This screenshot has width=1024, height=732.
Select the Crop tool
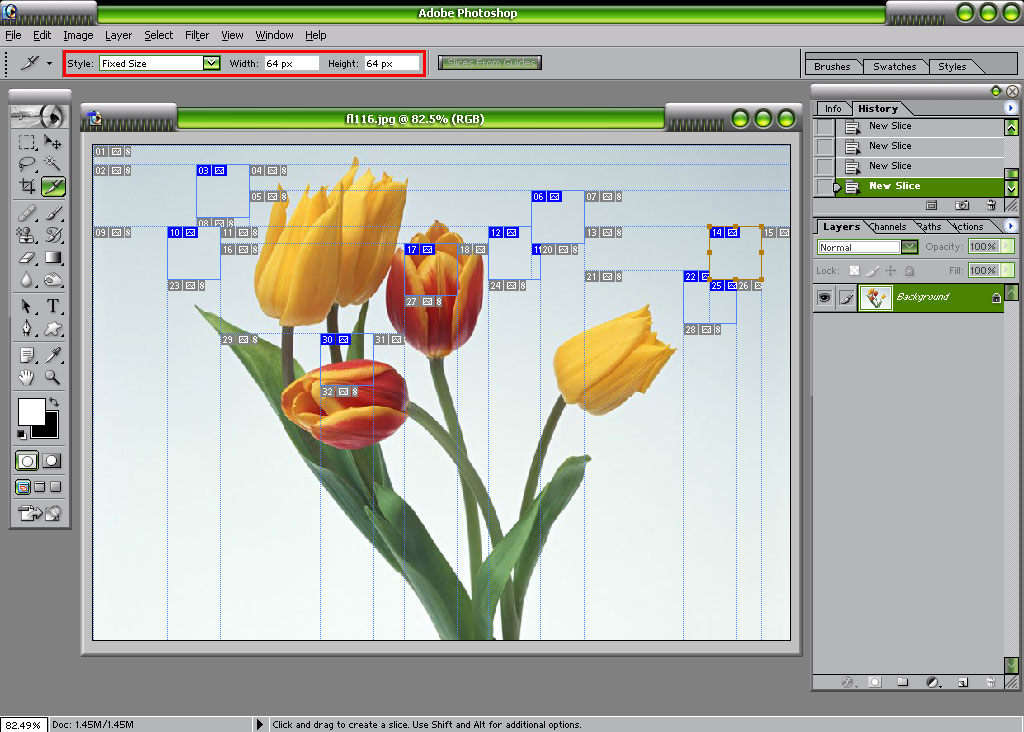coord(27,187)
